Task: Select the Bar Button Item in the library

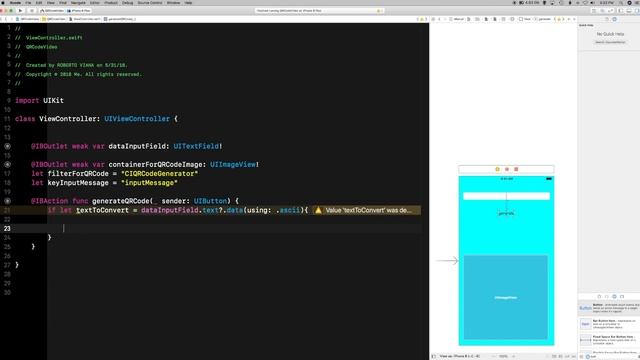Action: click(609, 324)
